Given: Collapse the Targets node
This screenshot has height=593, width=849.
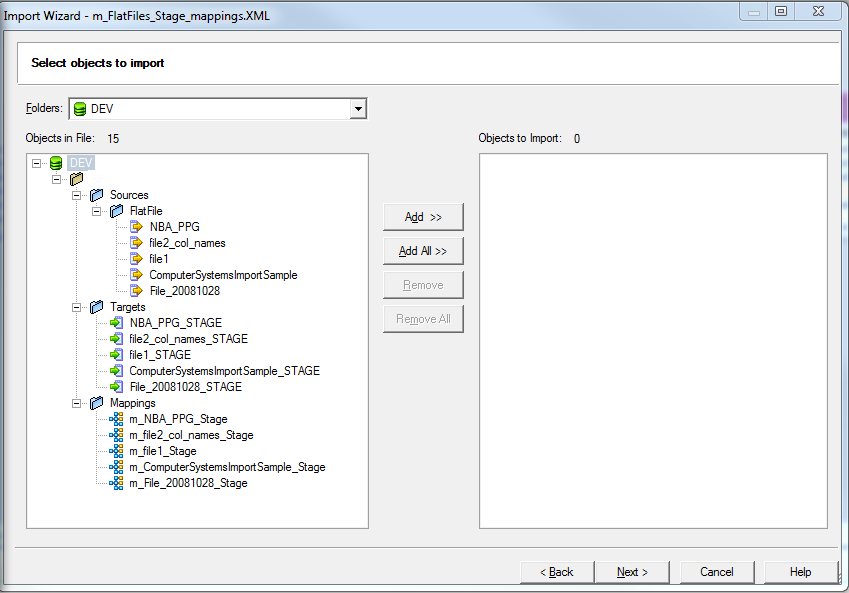Looking at the screenshot, I should tap(76, 307).
